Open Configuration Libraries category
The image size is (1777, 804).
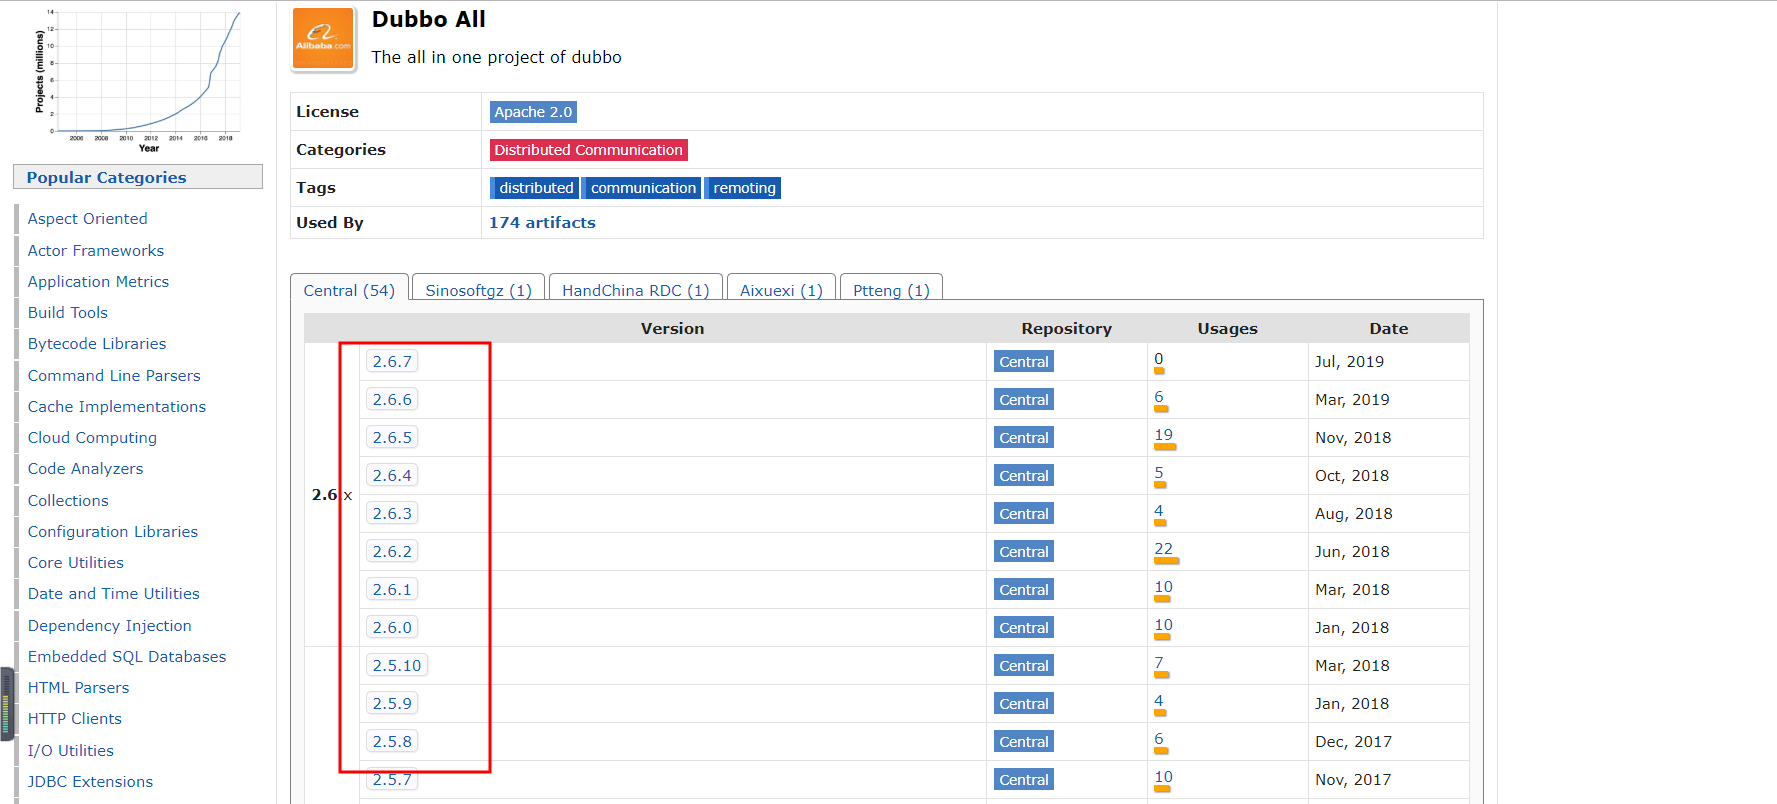(113, 532)
